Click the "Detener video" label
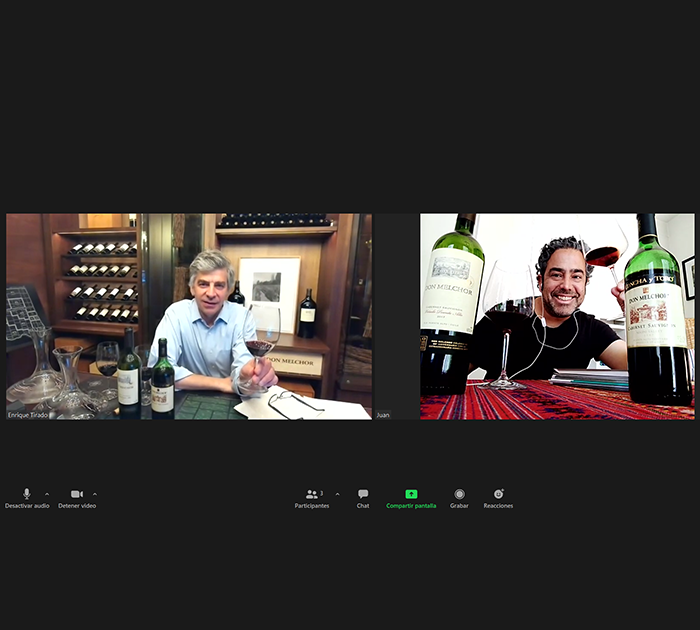Image resolution: width=700 pixels, height=630 pixels. tap(77, 506)
